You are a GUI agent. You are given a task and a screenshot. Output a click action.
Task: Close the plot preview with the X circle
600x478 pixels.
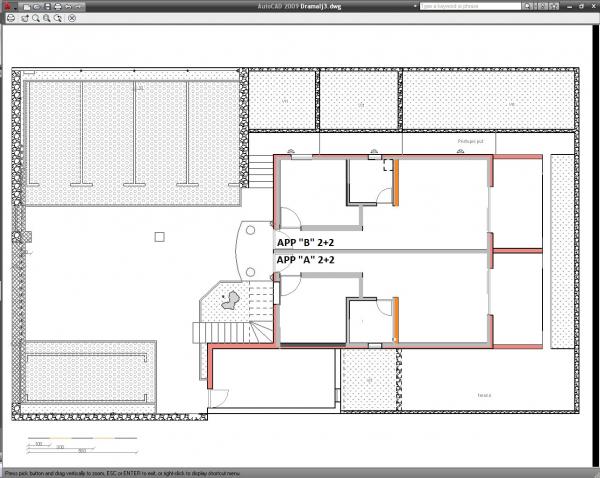tap(72, 18)
